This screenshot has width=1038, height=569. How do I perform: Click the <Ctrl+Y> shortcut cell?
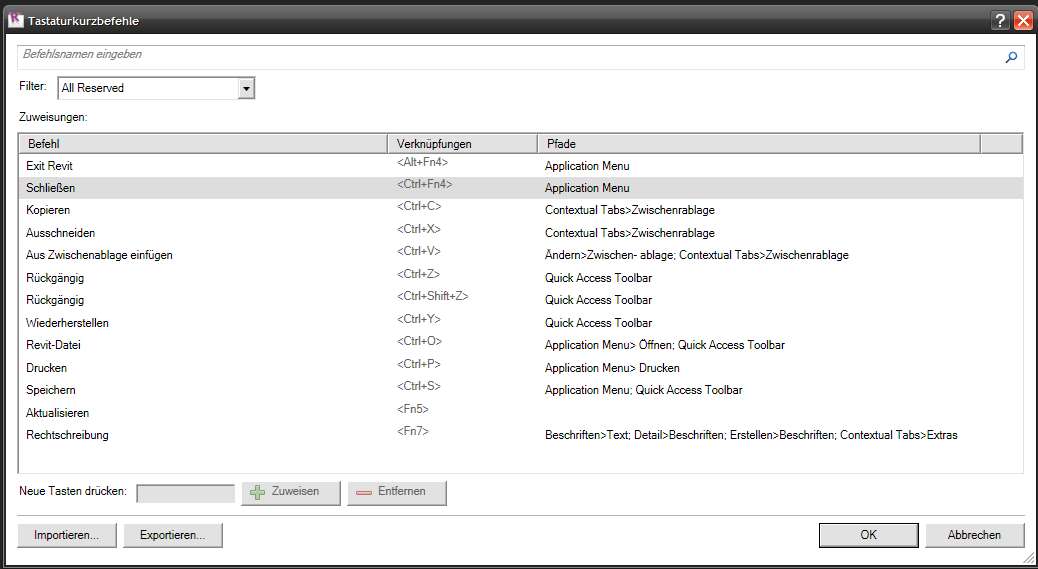click(418, 319)
